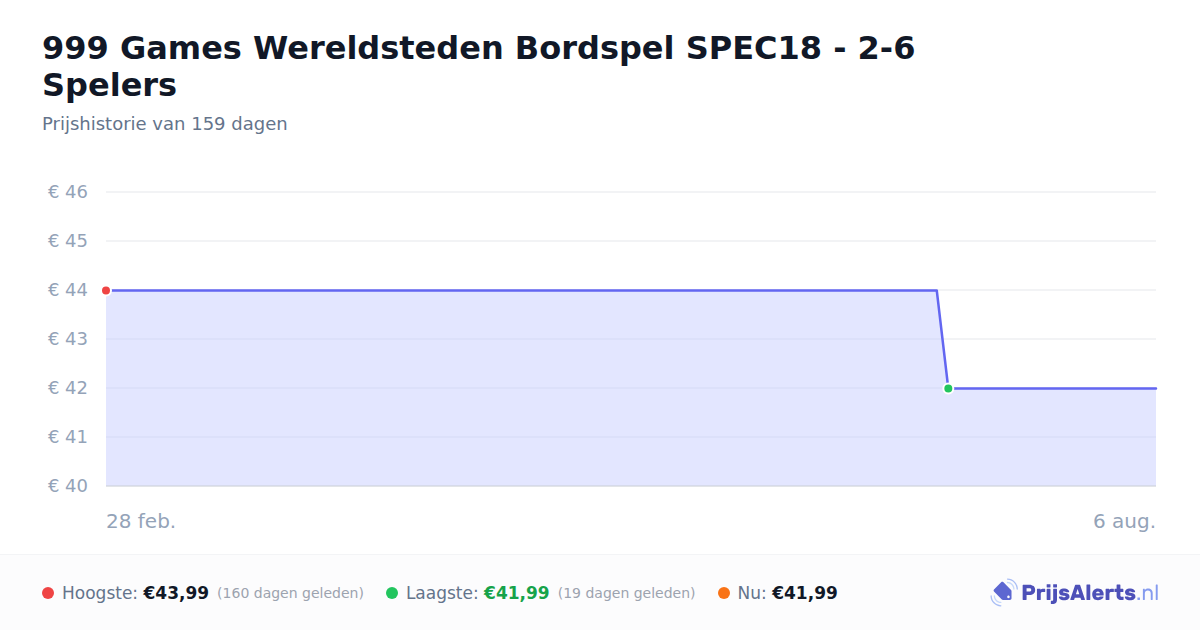Viewport: 1200px width, 630px height.
Task: Click the Prijshistorie van 159 dagen subtitle
Action: click(165, 124)
